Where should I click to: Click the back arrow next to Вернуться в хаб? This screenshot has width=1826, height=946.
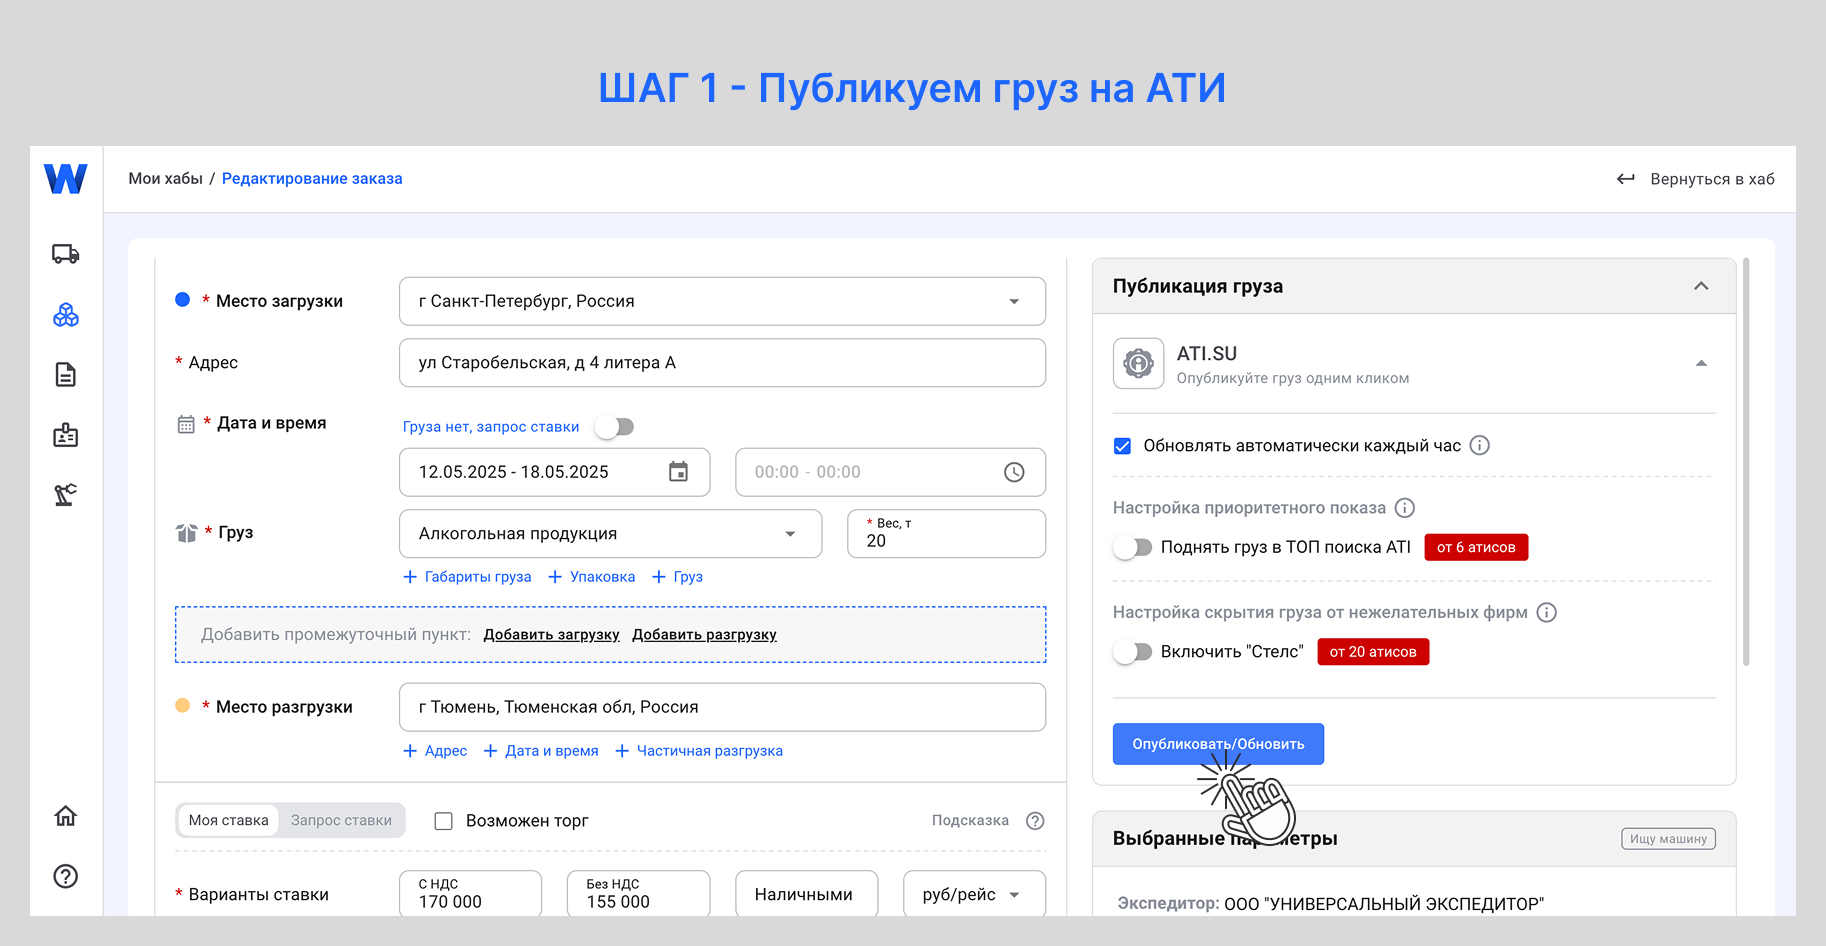tap(1626, 179)
